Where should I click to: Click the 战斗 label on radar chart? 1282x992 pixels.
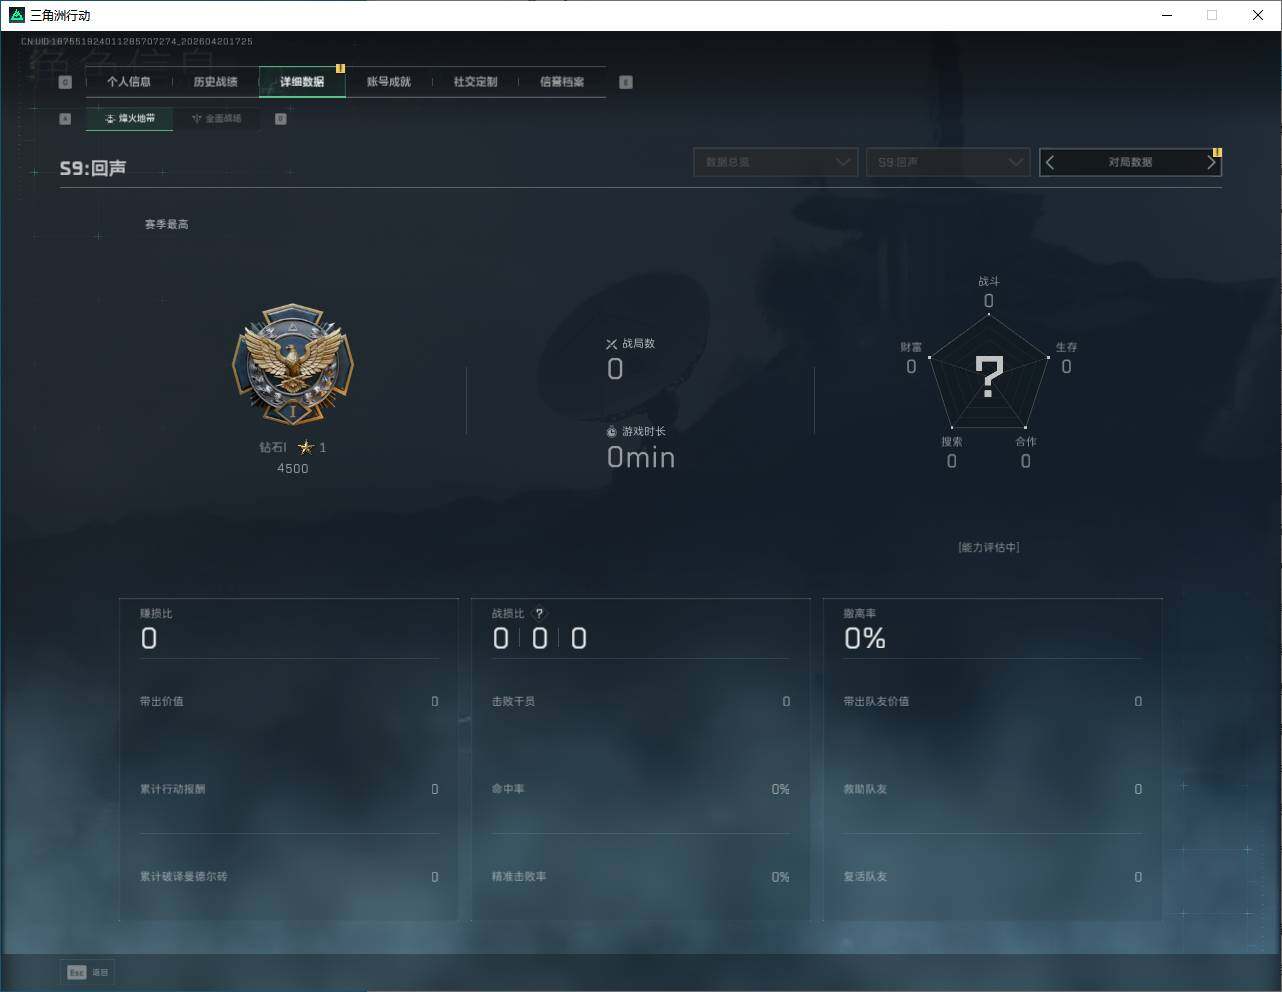[989, 282]
